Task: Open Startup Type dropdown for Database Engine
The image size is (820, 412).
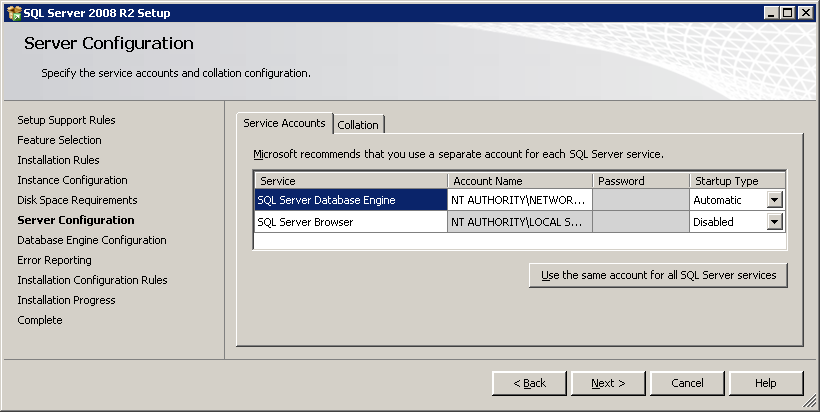Action: pos(774,200)
